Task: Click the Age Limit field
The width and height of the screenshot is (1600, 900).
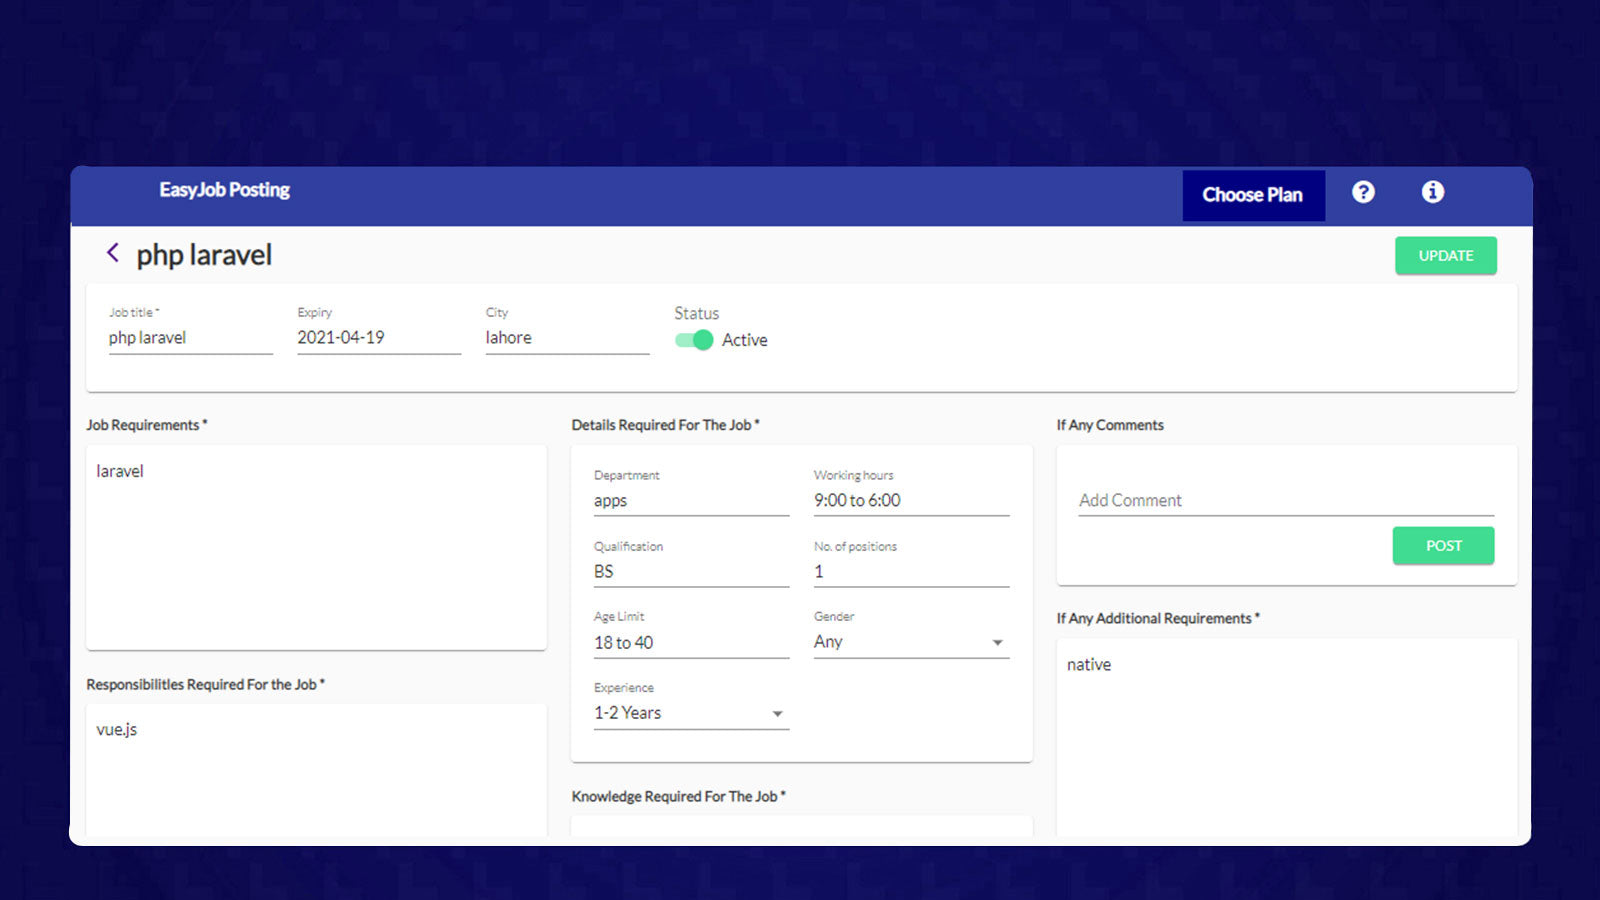Action: pos(690,643)
